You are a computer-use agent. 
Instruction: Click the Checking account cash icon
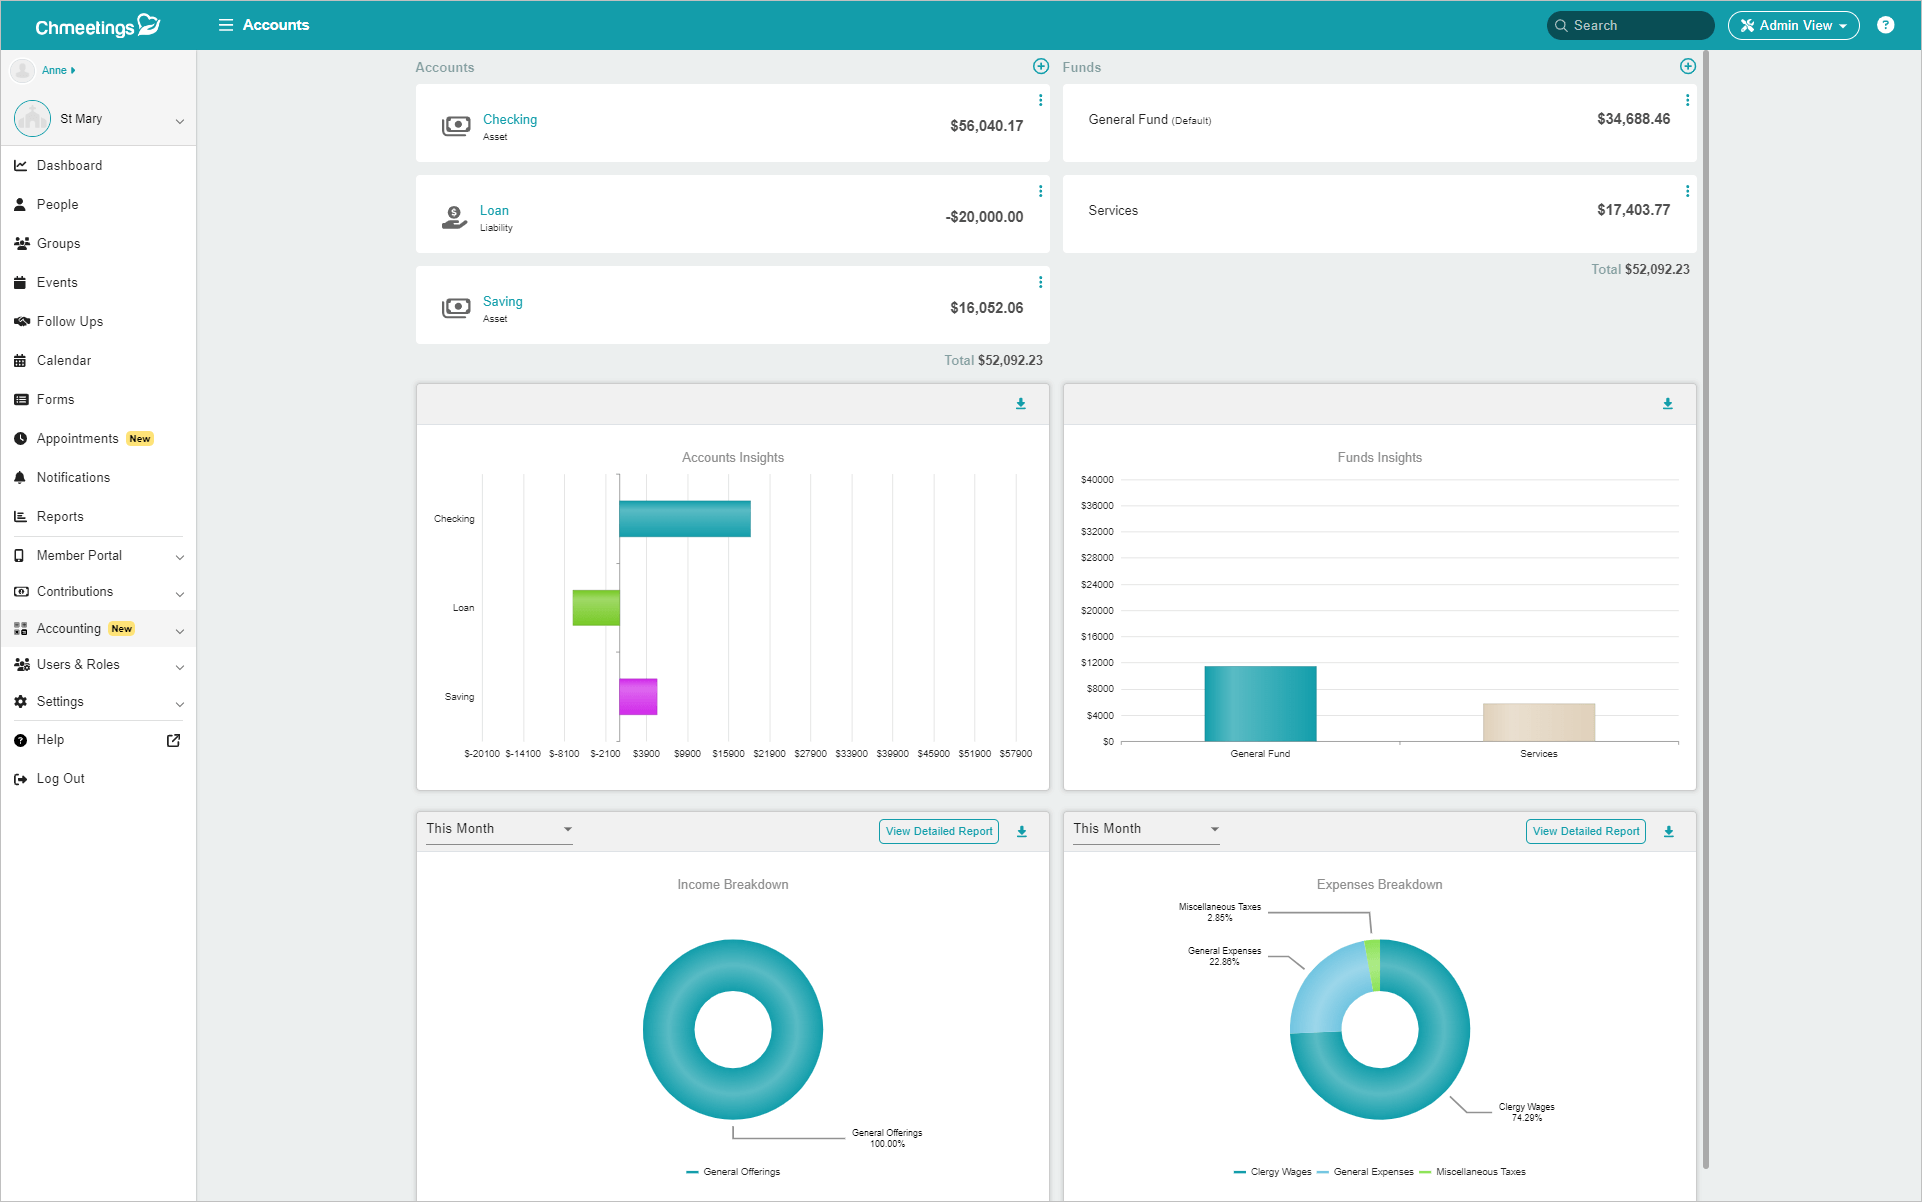click(456, 125)
